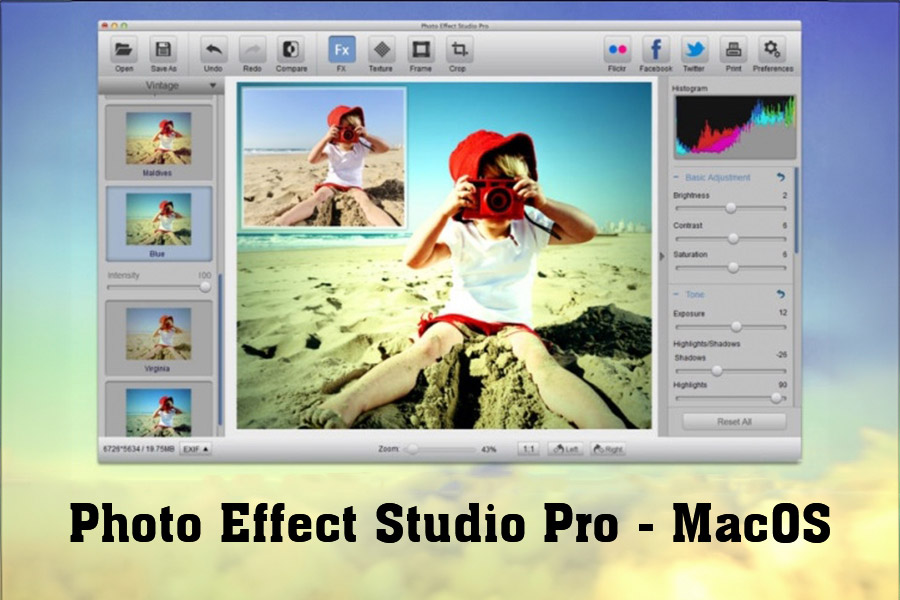Adjust the Exposure slider
Image resolution: width=900 pixels, height=600 pixels.
click(x=731, y=327)
